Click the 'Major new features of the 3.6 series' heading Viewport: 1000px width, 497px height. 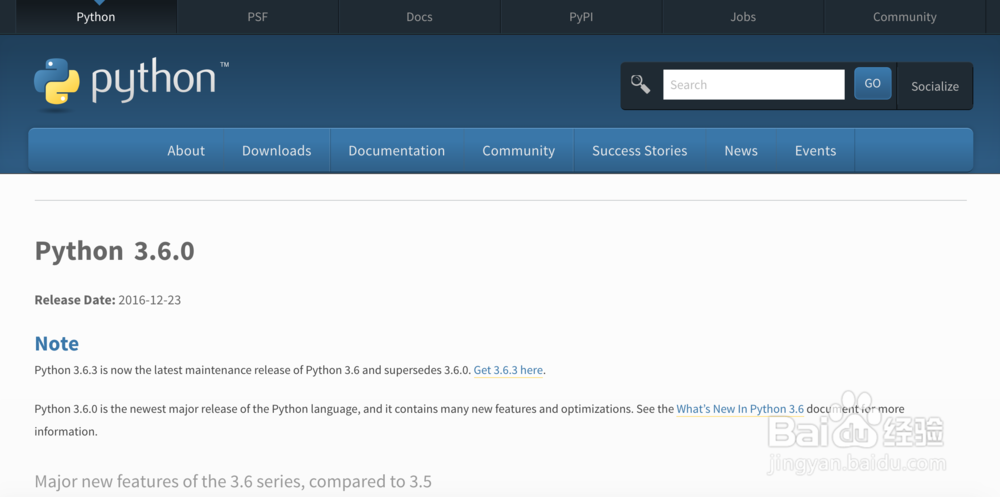click(x=233, y=481)
